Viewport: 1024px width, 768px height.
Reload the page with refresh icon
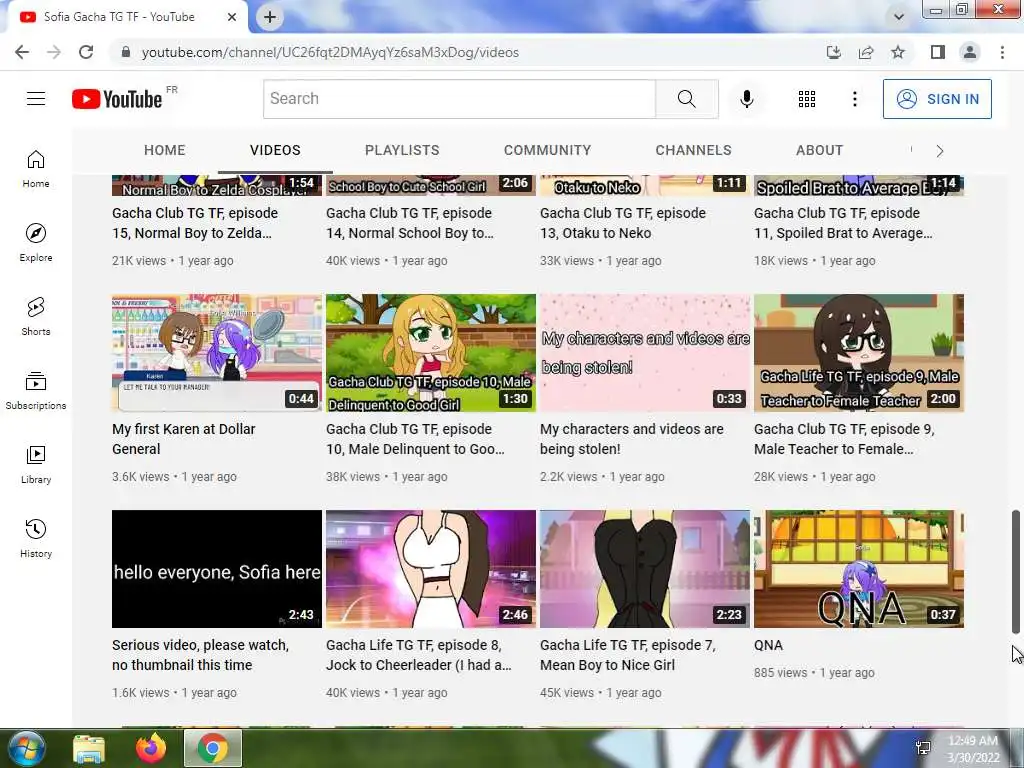point(86,52)
